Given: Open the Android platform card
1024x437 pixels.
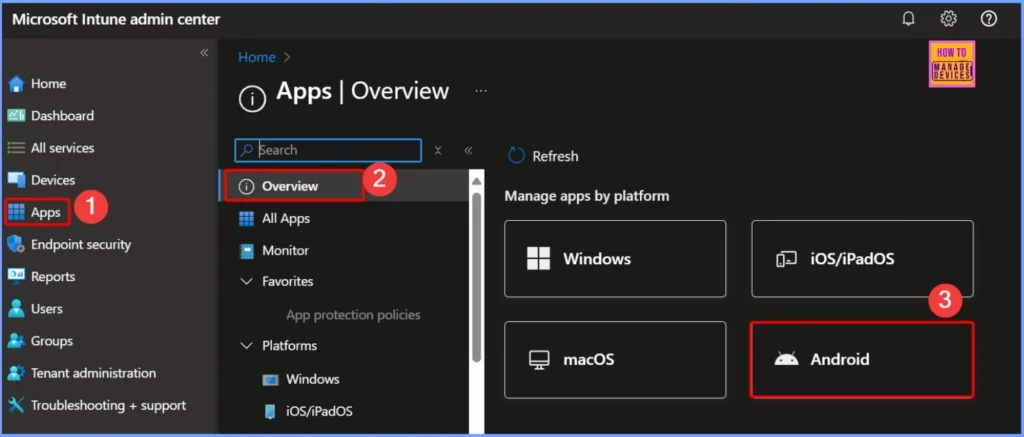Looking at the screenshot, I should tap(862, 359).
